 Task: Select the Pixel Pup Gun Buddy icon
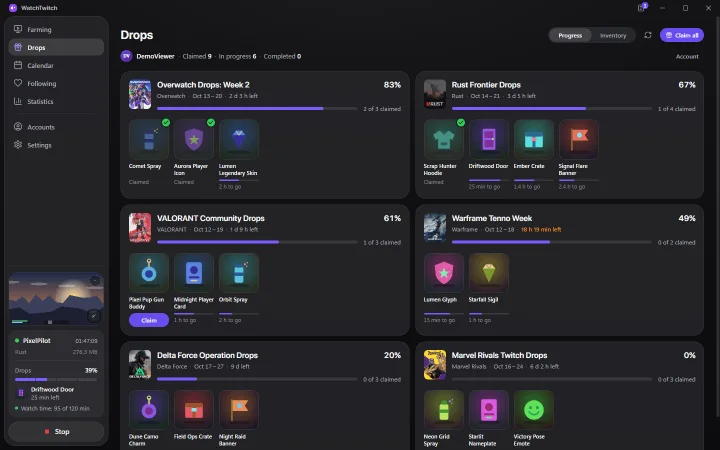[149, 273]
